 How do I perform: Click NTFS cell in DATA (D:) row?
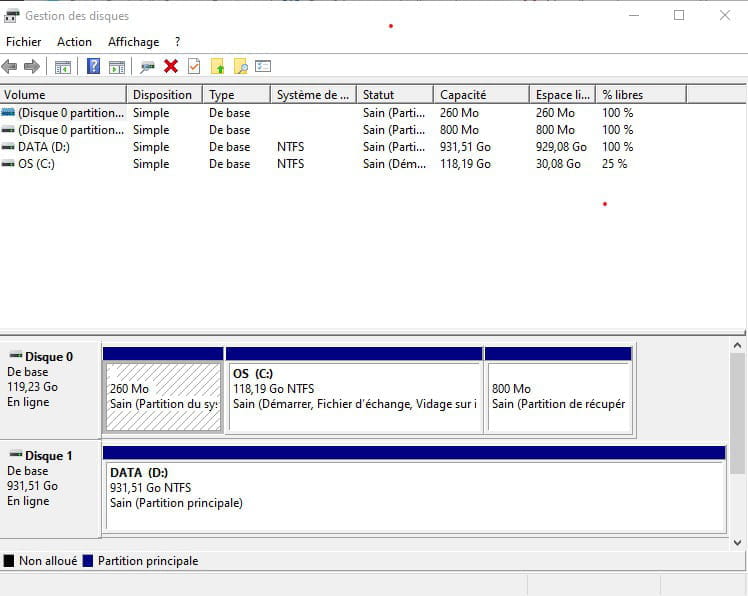pyautogui.click(x=291, y=147)
